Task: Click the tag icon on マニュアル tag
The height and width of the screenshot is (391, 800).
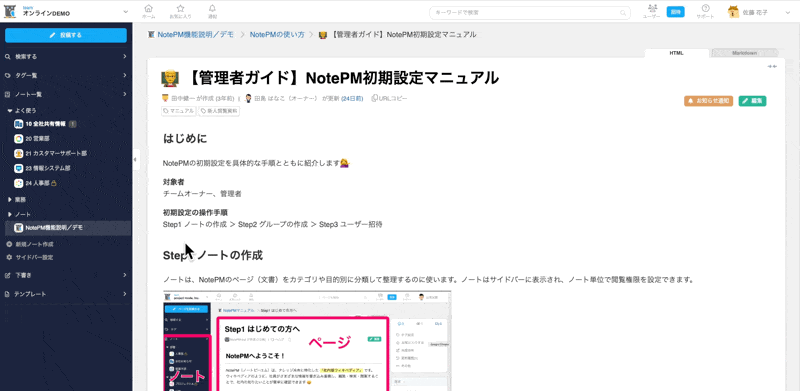Action: pos(166,111)
